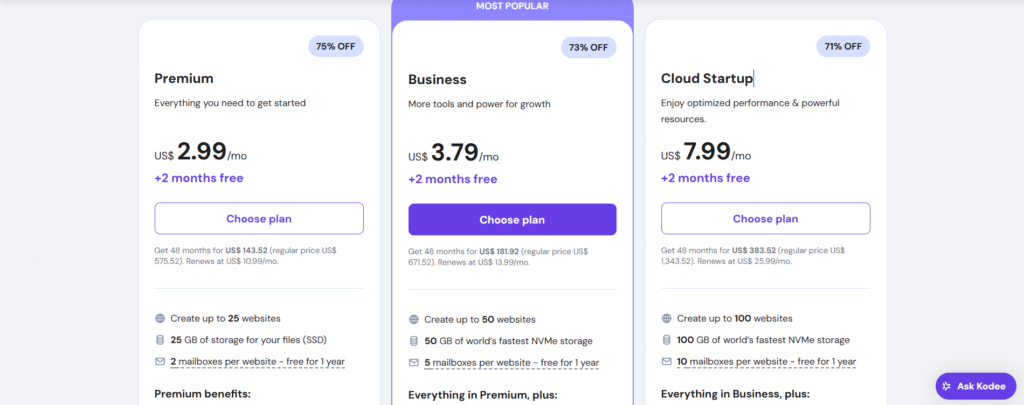Select the Premium plan title
Image resolution: width=1024 pixels, height=405 pixels.
pyautogui.click(x=184, y=78)
